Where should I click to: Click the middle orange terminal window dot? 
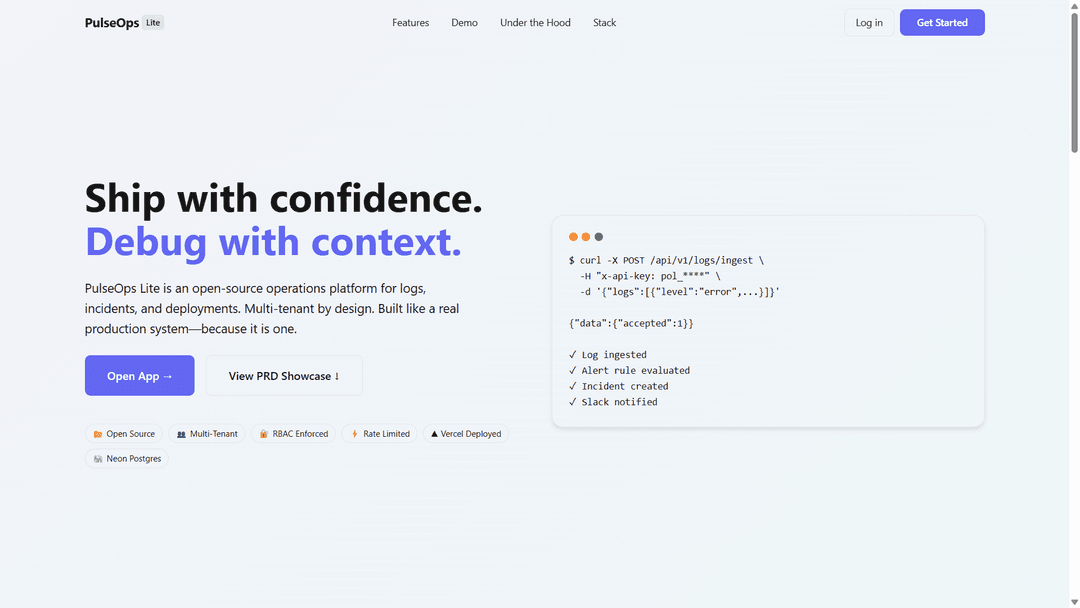585,237
